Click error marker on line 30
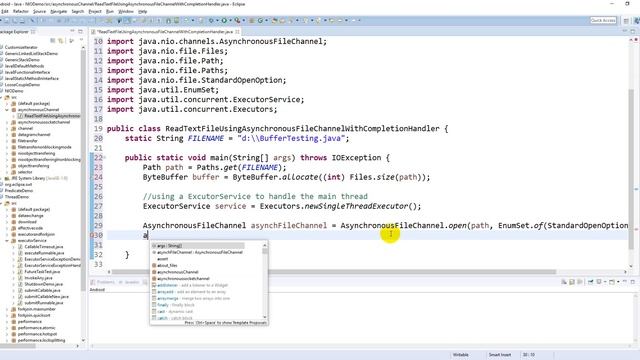Viewport: 640px width, 360px height. [92, 235]
